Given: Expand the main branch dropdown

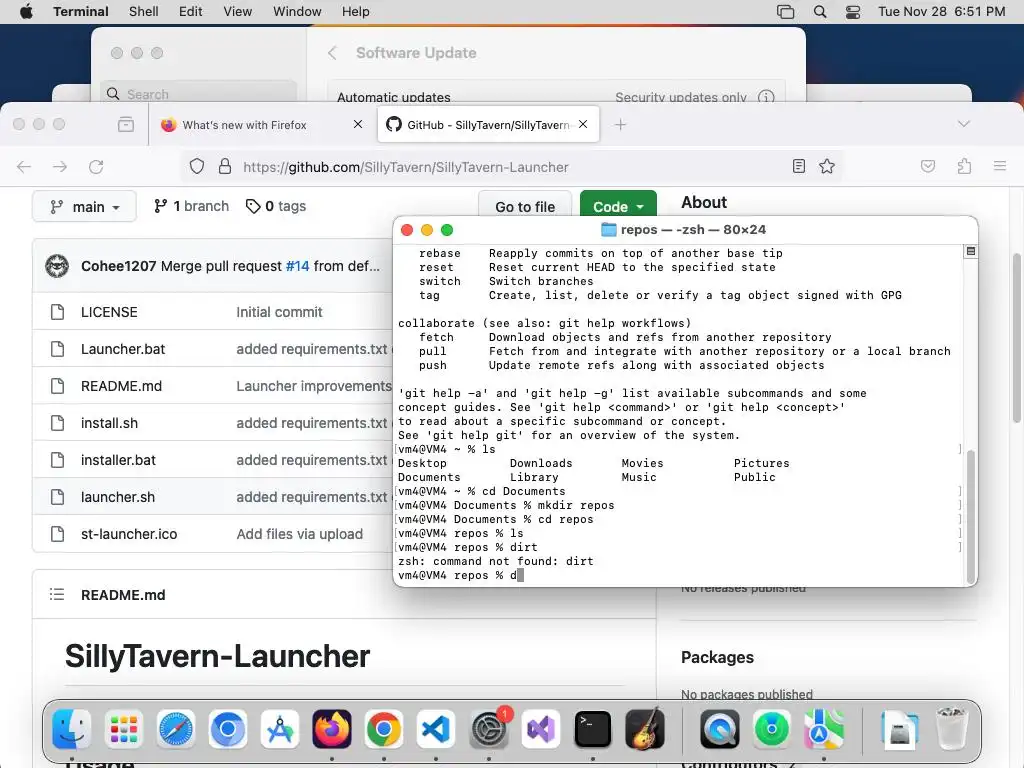Looking at the screenshot, I should pyautogui.click(x=84, y=206).
